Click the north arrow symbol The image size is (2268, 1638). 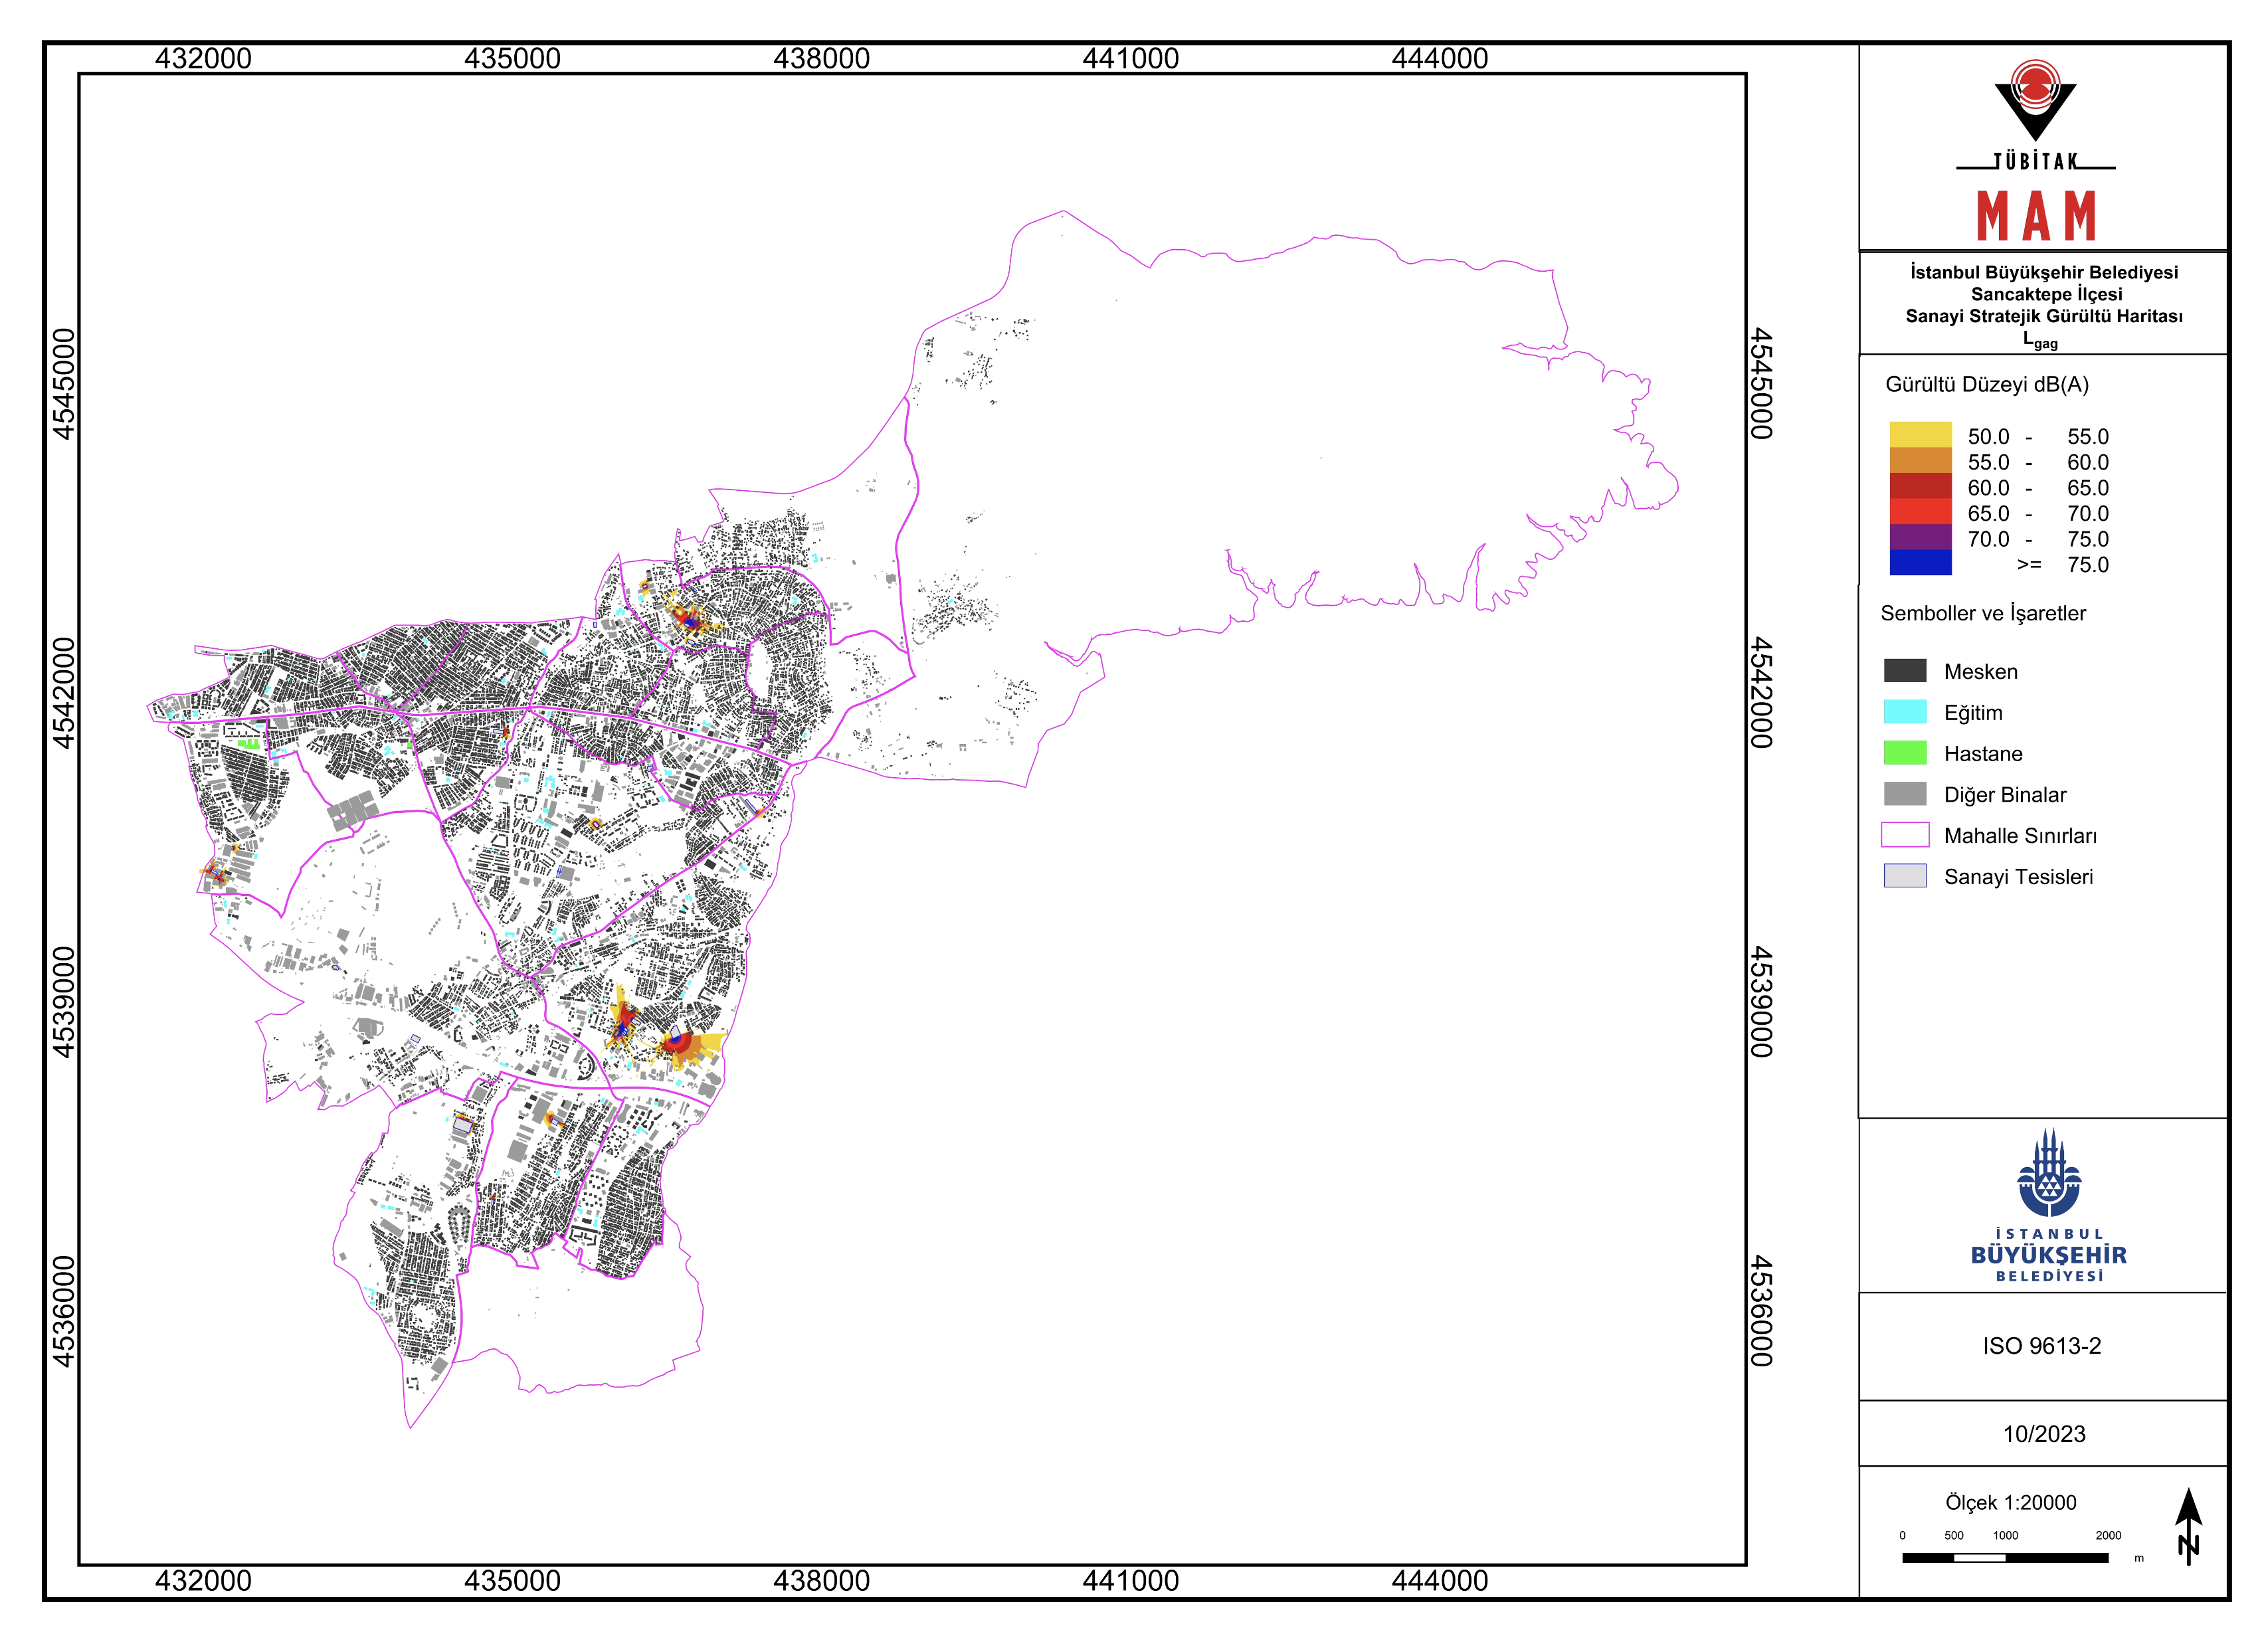[2188, 1525]
